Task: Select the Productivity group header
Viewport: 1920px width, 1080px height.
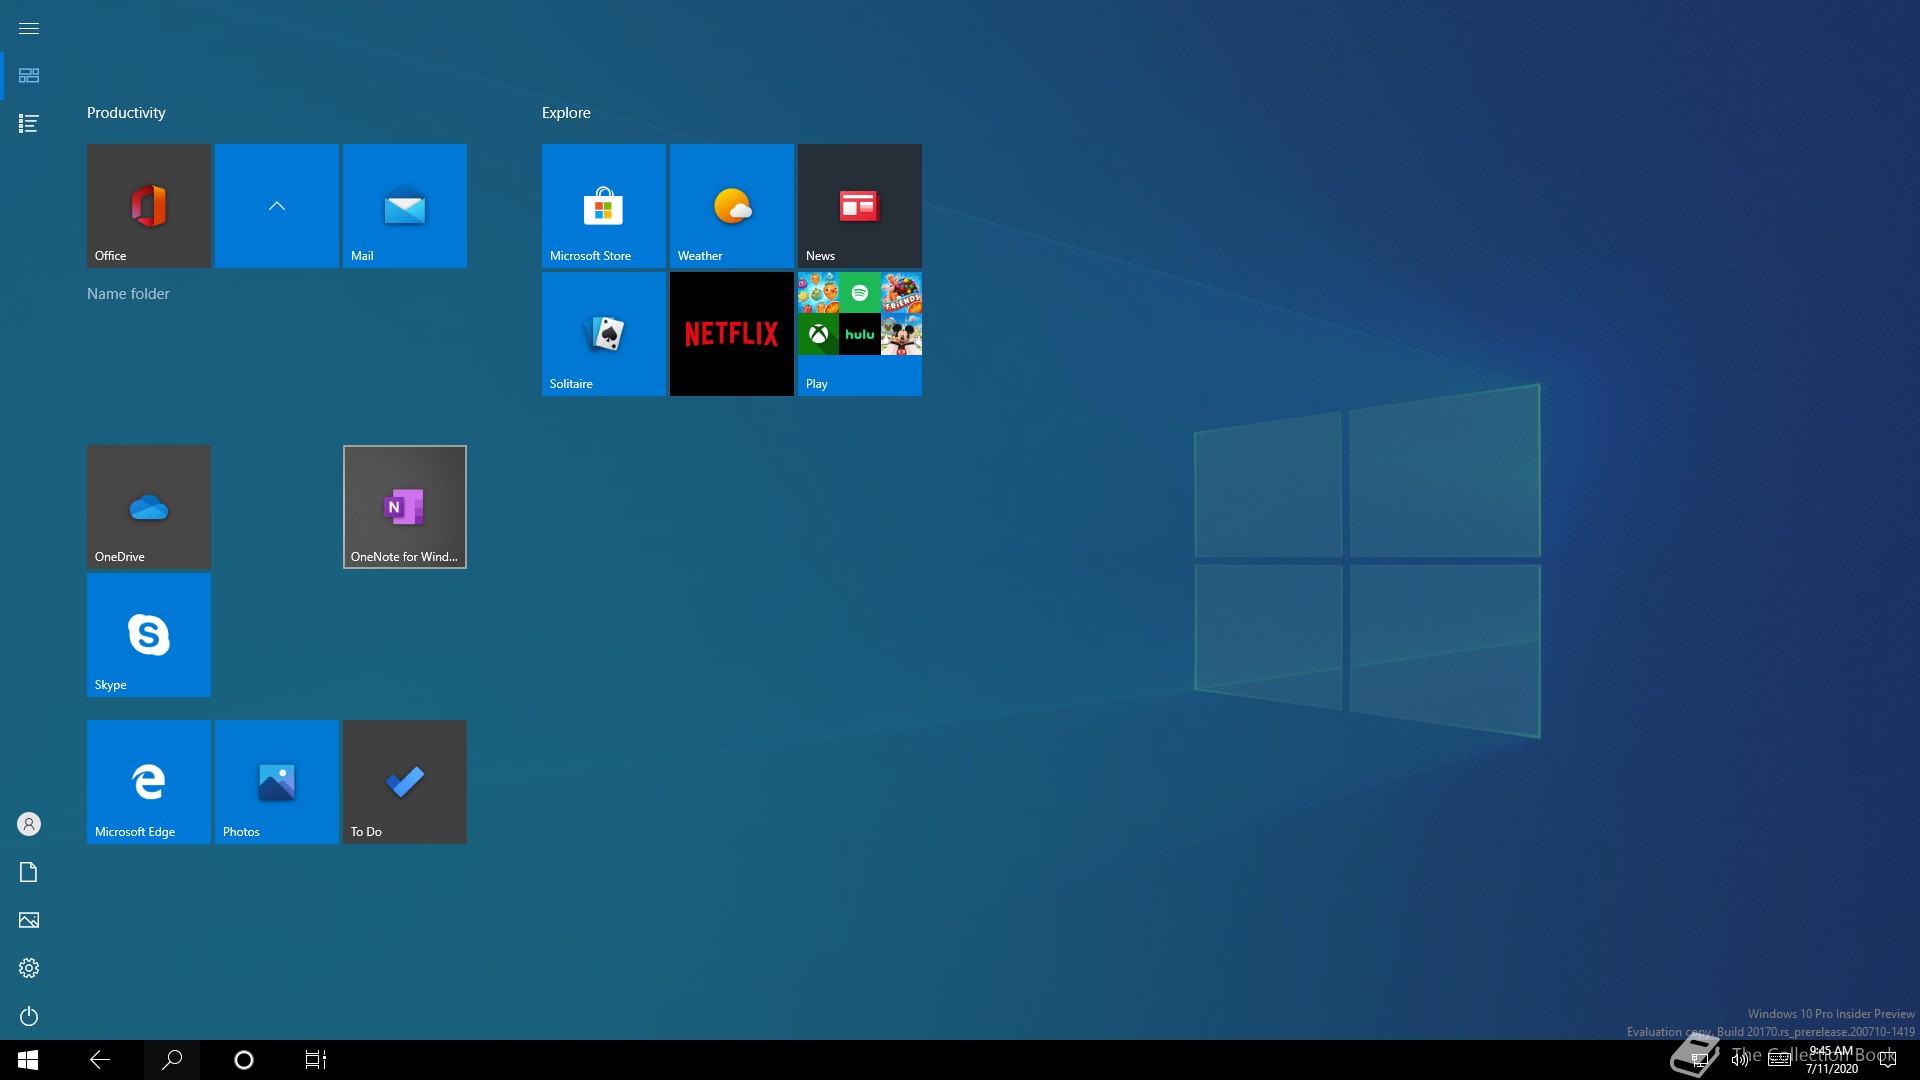Action: 126,112
